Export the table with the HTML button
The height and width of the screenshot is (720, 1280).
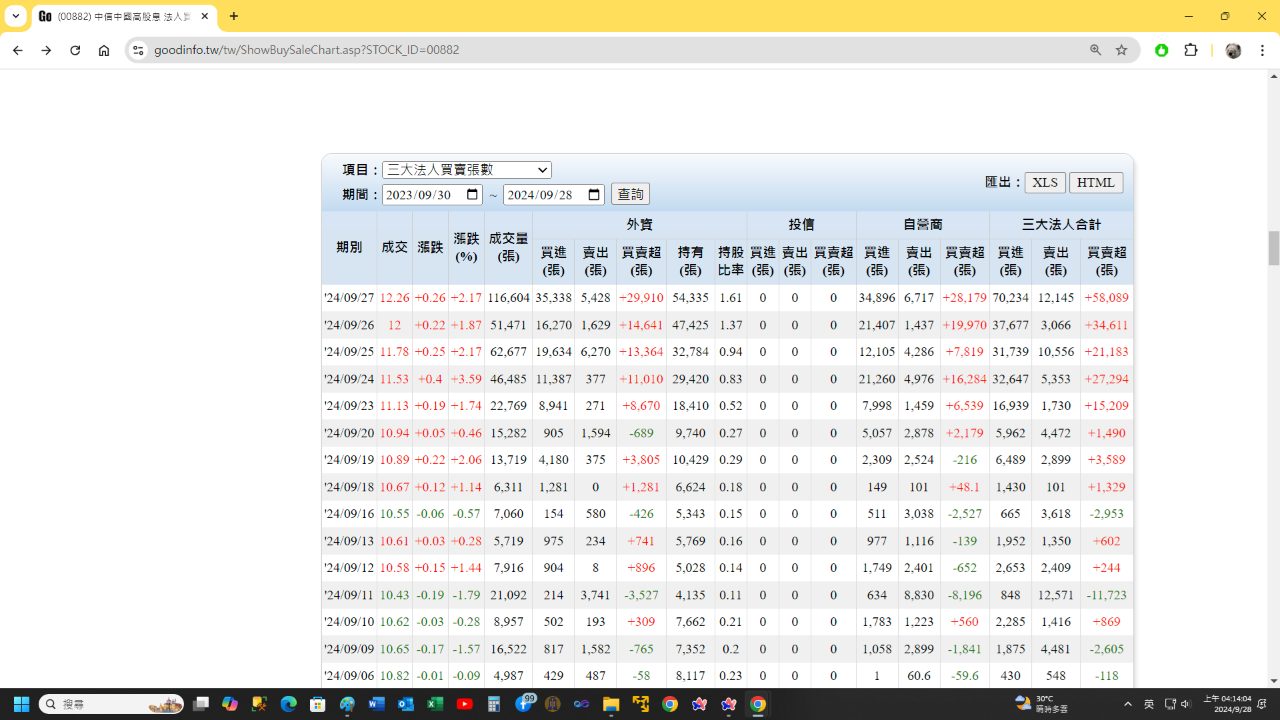pos(1096,182)
